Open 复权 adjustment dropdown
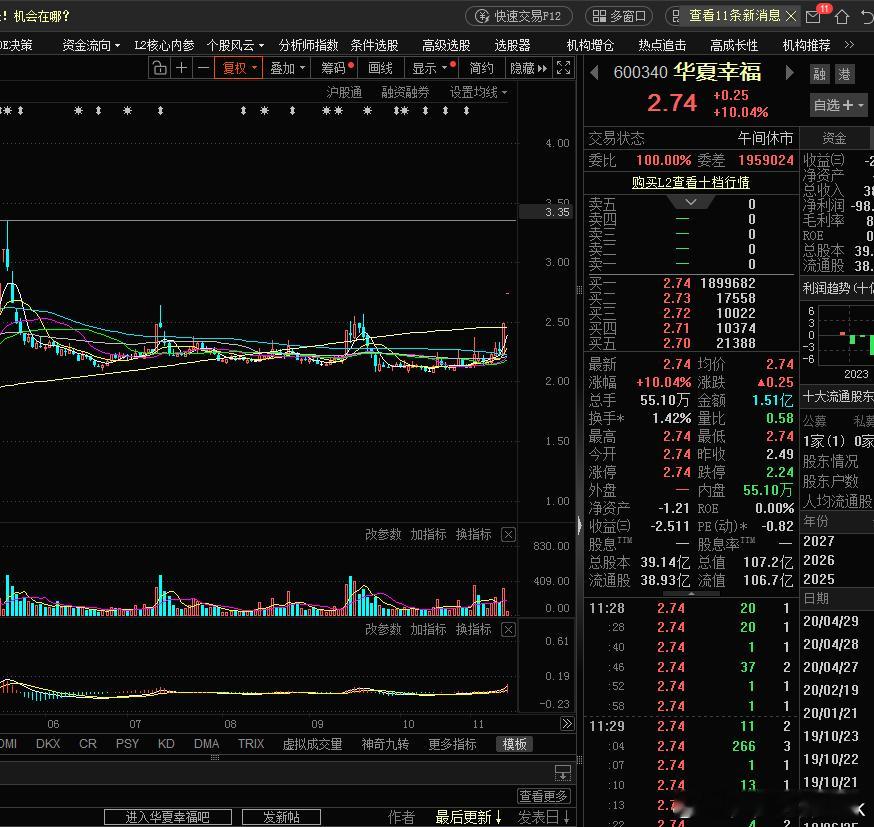 pyautogui.click(x=239, y=68)
